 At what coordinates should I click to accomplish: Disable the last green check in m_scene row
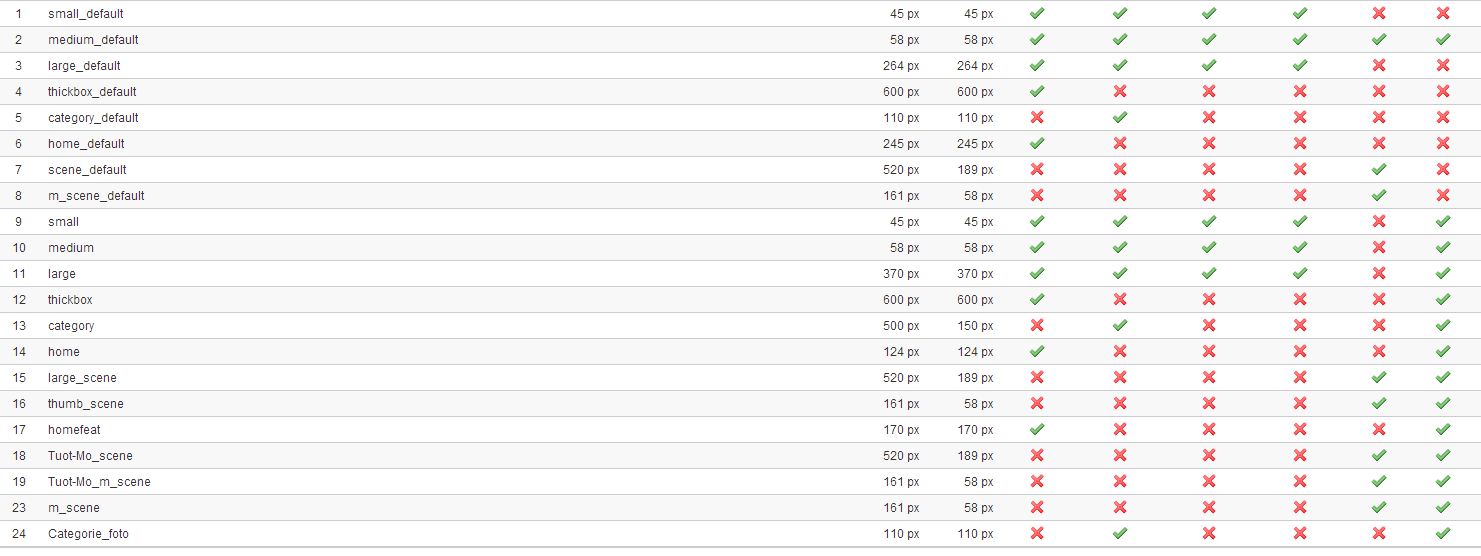click(x=1443, y=507)
